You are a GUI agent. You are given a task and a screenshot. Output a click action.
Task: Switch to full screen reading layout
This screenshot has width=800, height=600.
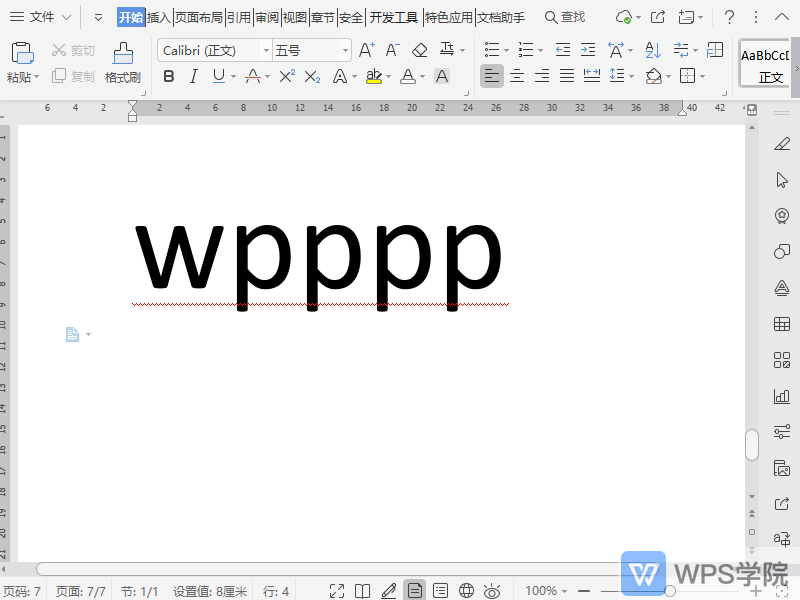pos(361,590)
